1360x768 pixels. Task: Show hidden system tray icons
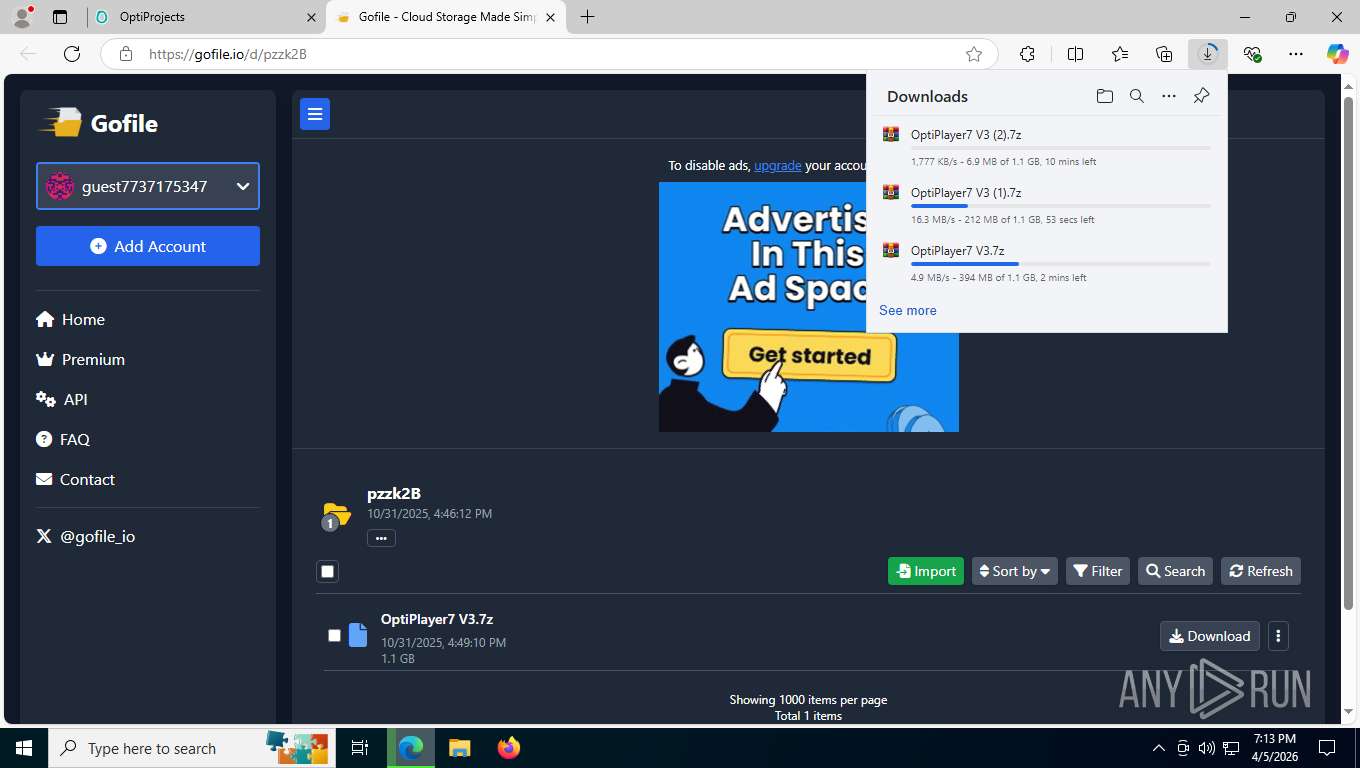click(1159, 748)
